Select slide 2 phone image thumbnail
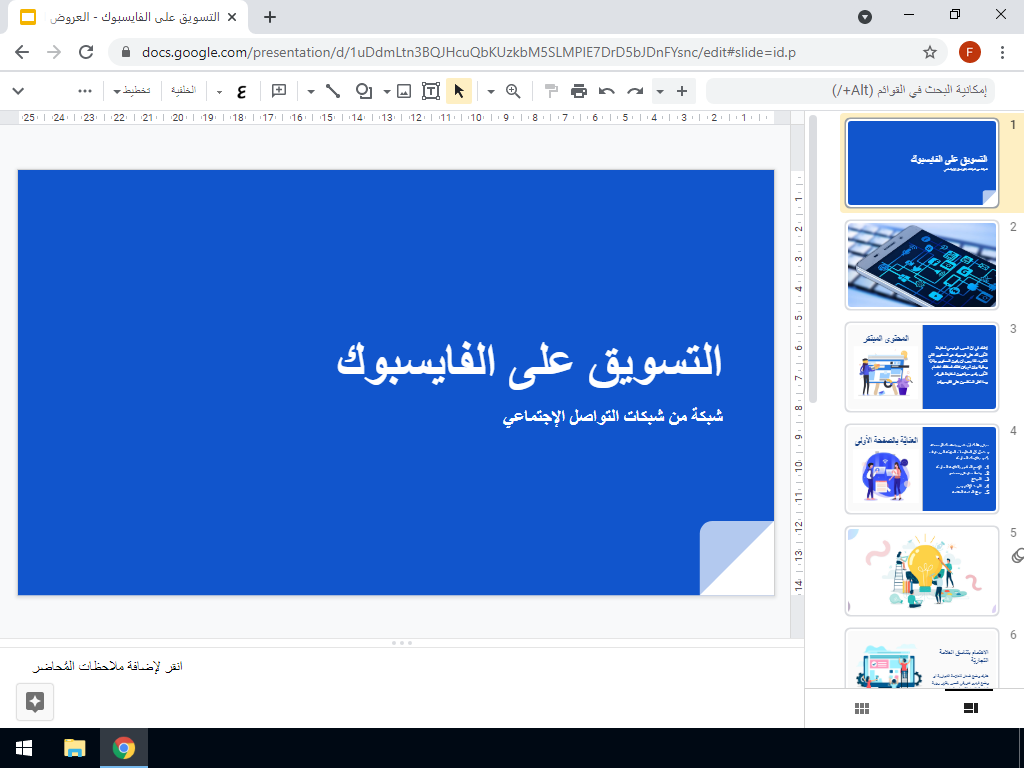 point(921,264)
